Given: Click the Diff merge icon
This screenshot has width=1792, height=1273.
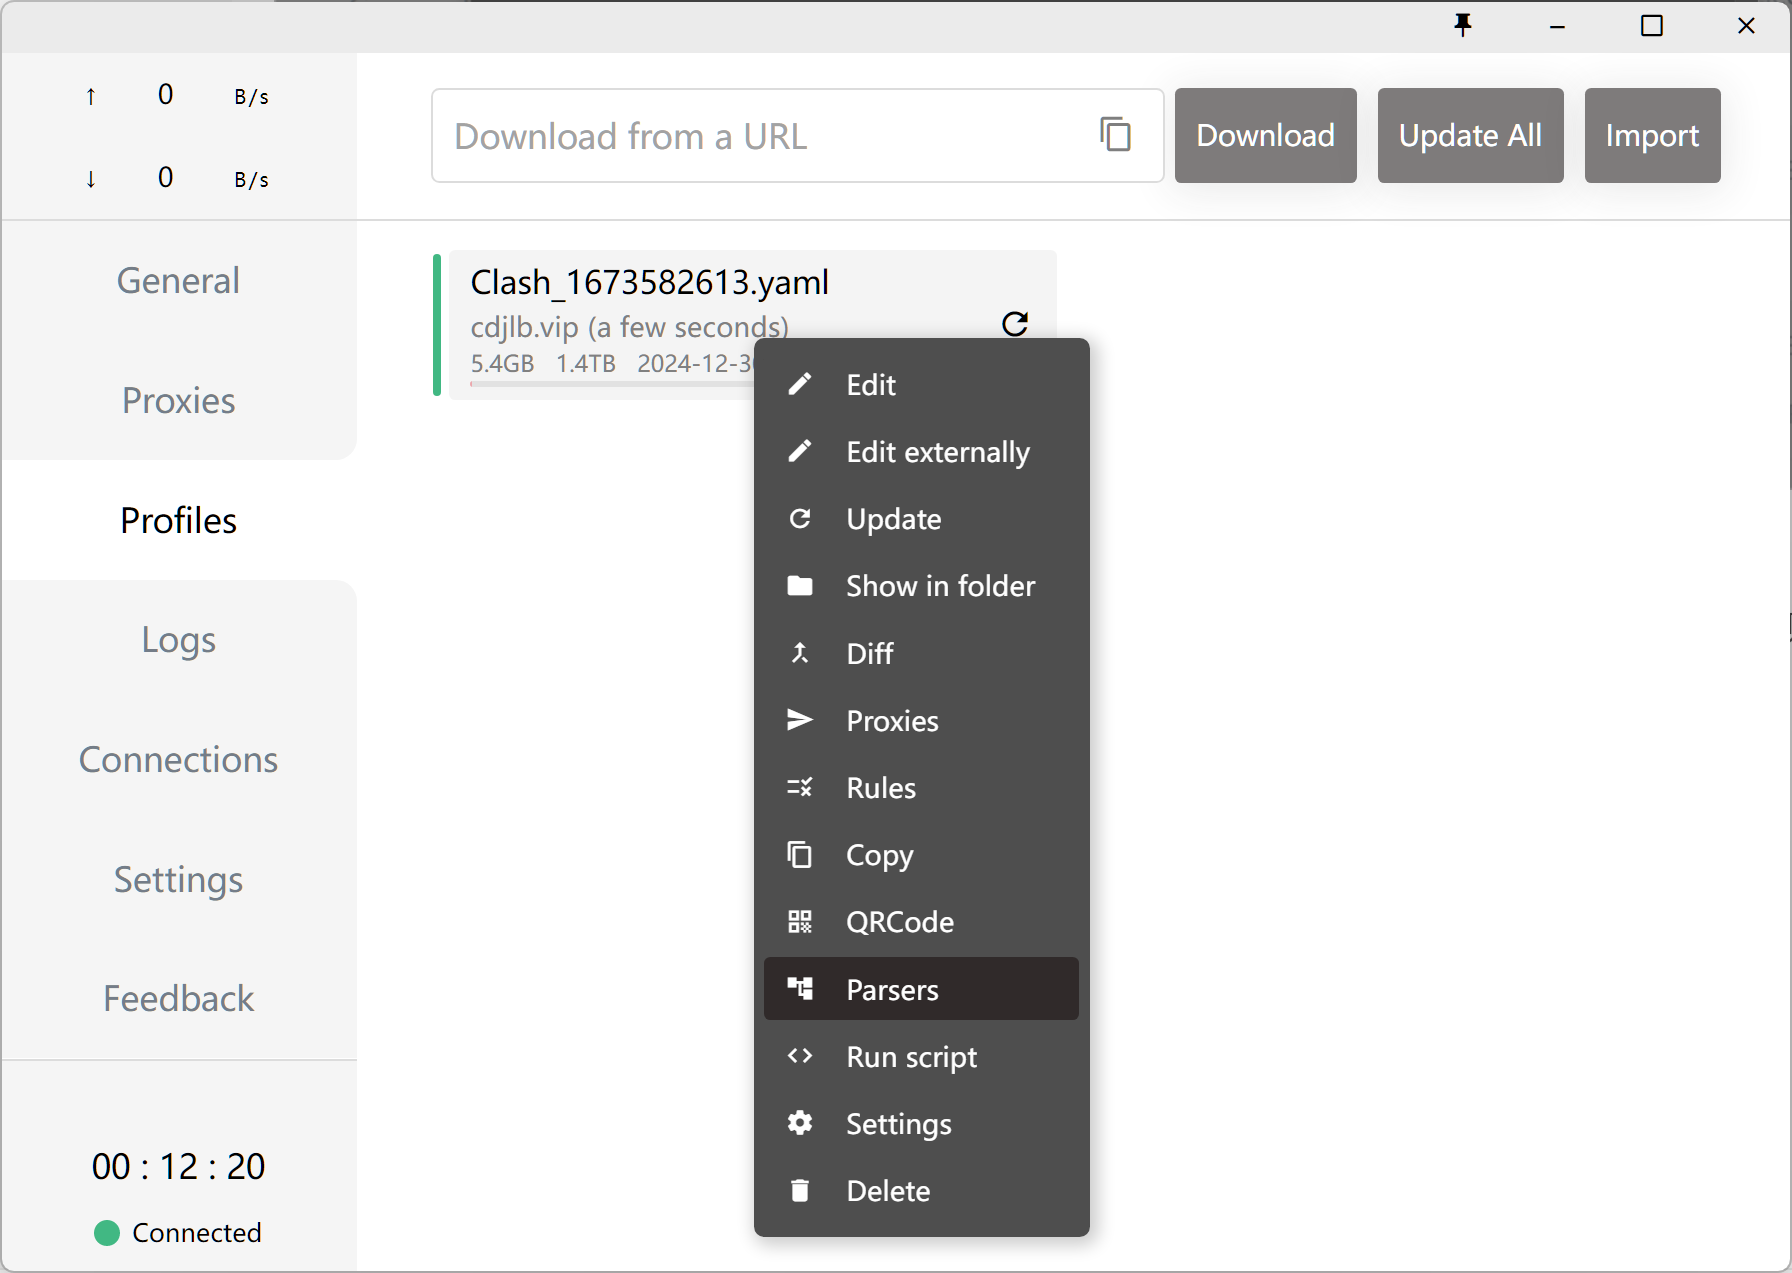Looking at the screenshot, I should click(x=800, y=653).
